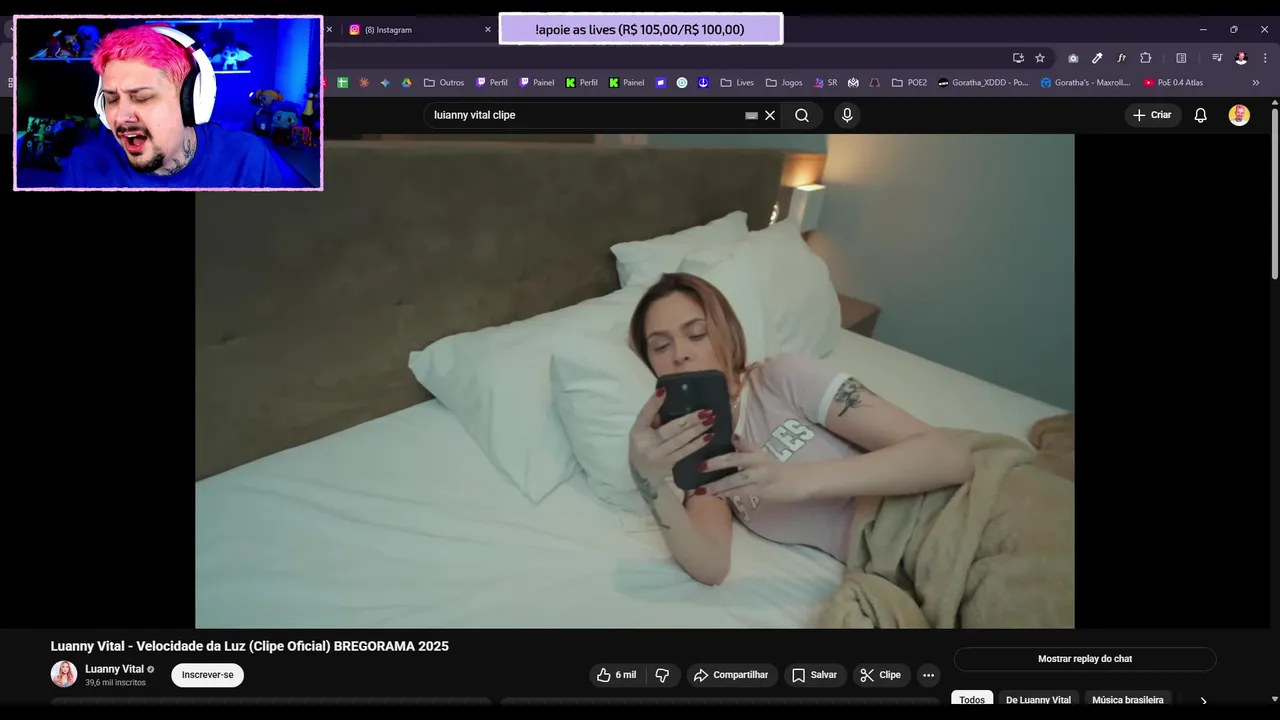Viewport: 1280px width, 720px height.
Task: Click install/cast icon in address bar
Action: (1018, 58)
